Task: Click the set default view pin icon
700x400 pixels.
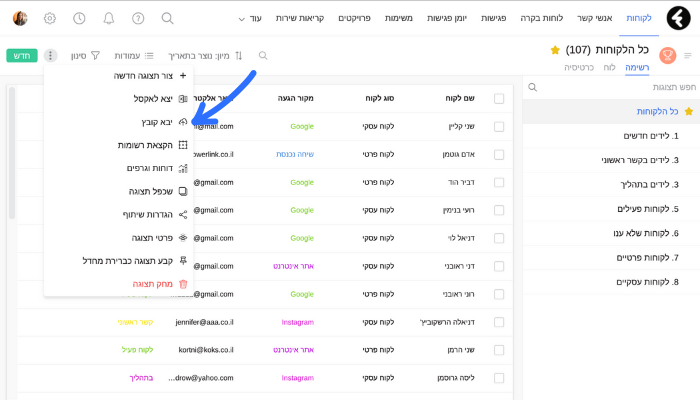Action: [x=183, y=261]
